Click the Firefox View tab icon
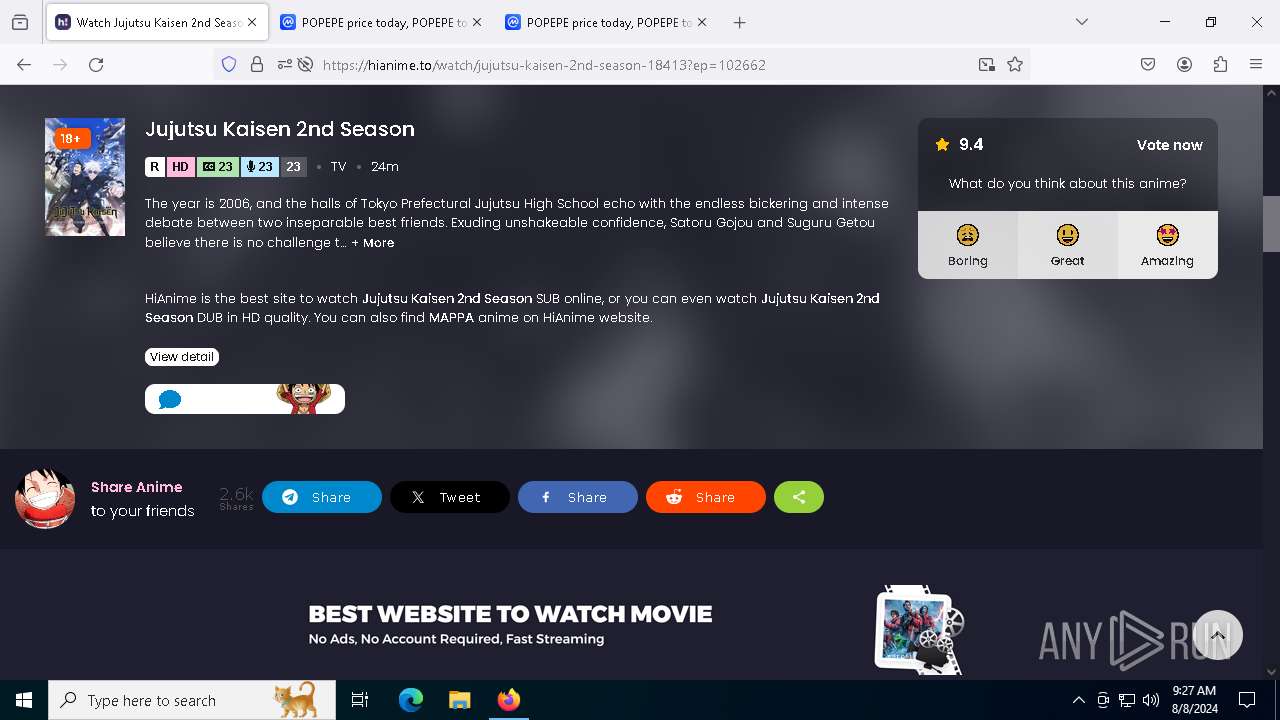This screenshot has height=720, width=1280. [20, 22]
